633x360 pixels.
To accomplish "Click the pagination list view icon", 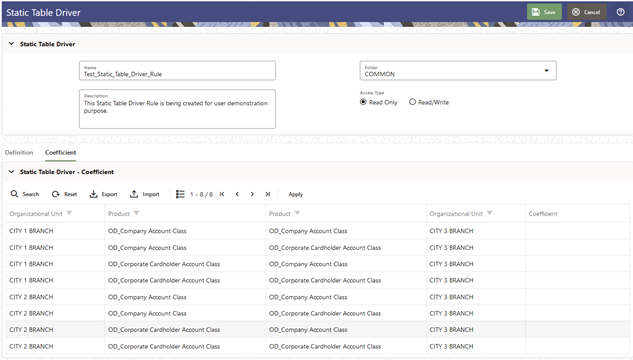I will coord(180,194).
